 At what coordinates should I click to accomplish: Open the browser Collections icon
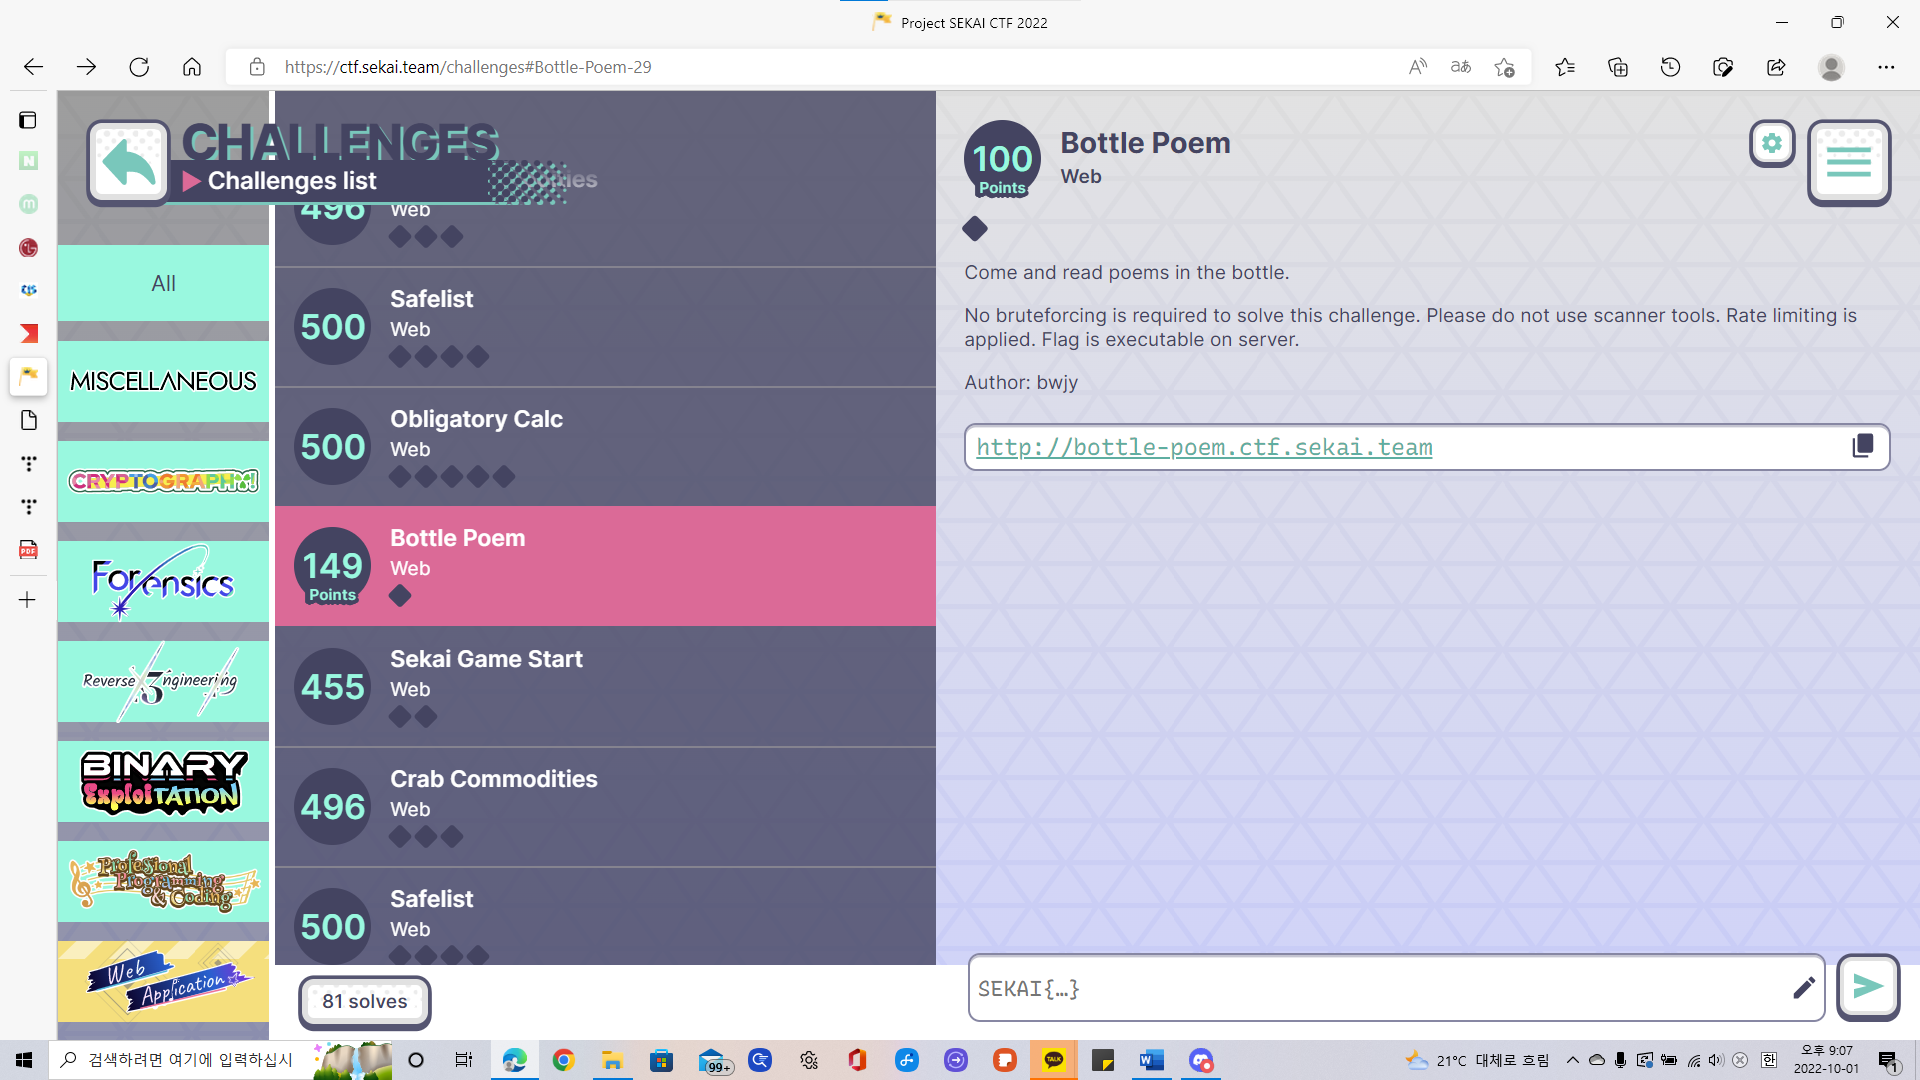[1618, 67]
